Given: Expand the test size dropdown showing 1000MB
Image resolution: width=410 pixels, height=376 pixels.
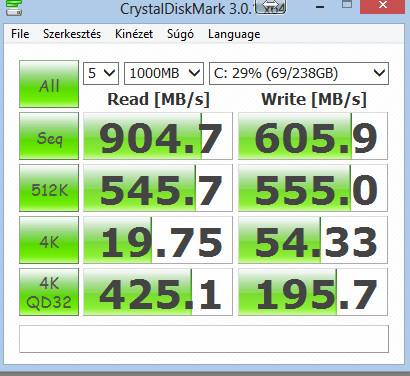Looking at the screenshot, I should click(164, 73).
